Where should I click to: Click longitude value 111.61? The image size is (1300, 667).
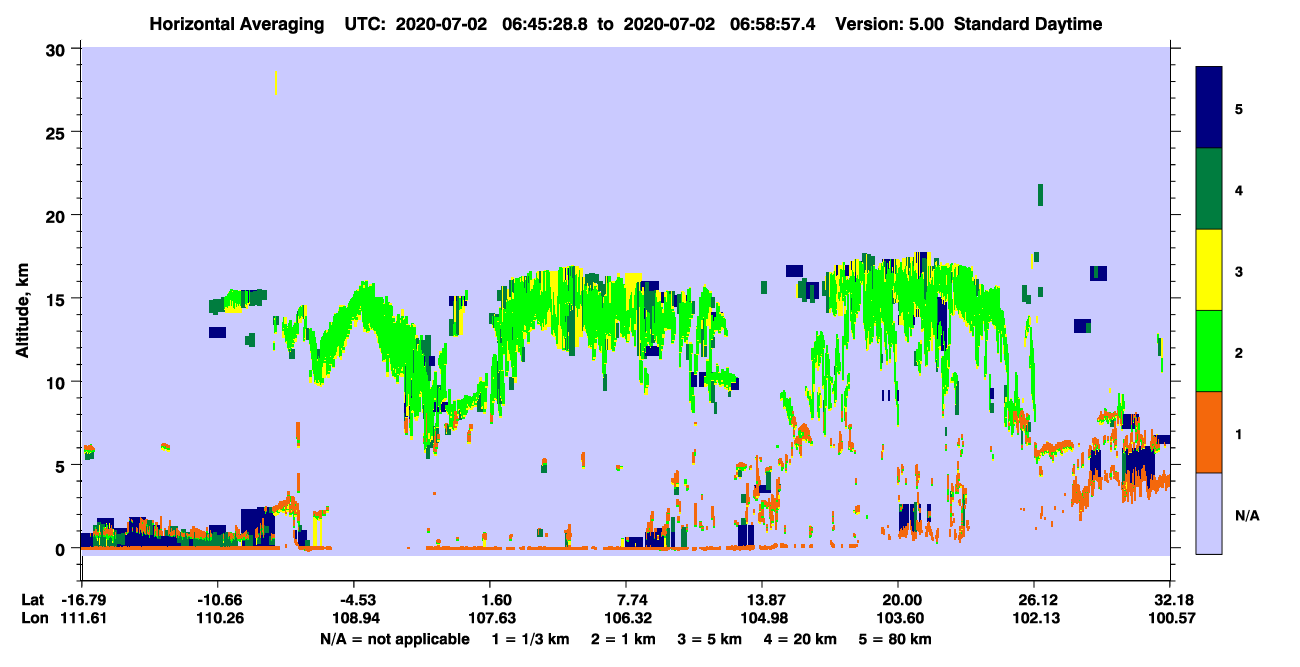pos(82,618)
